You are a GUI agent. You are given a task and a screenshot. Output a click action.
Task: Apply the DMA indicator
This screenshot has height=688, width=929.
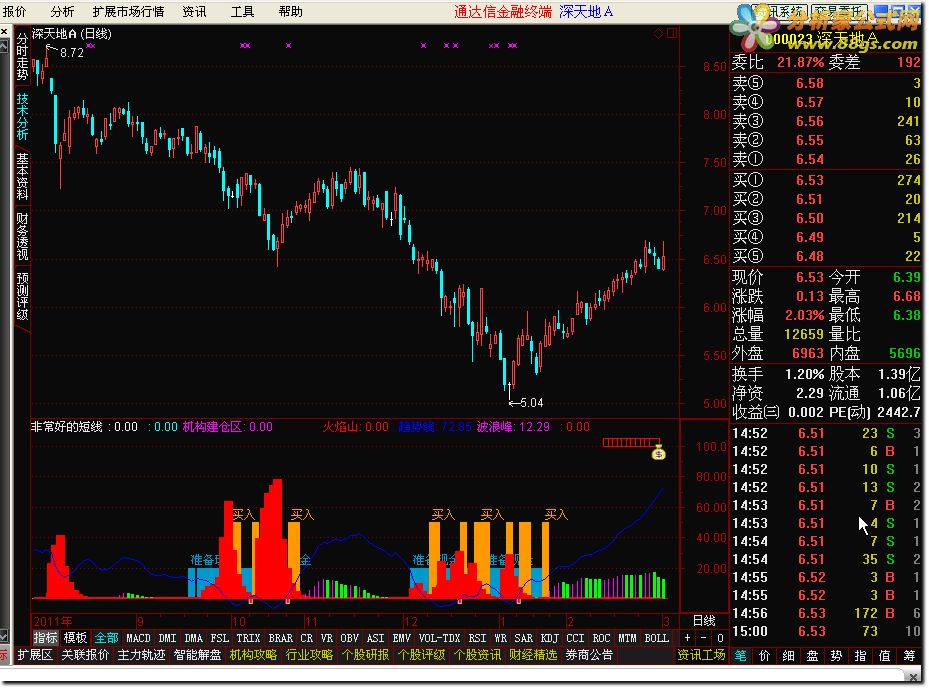point(194,638)
